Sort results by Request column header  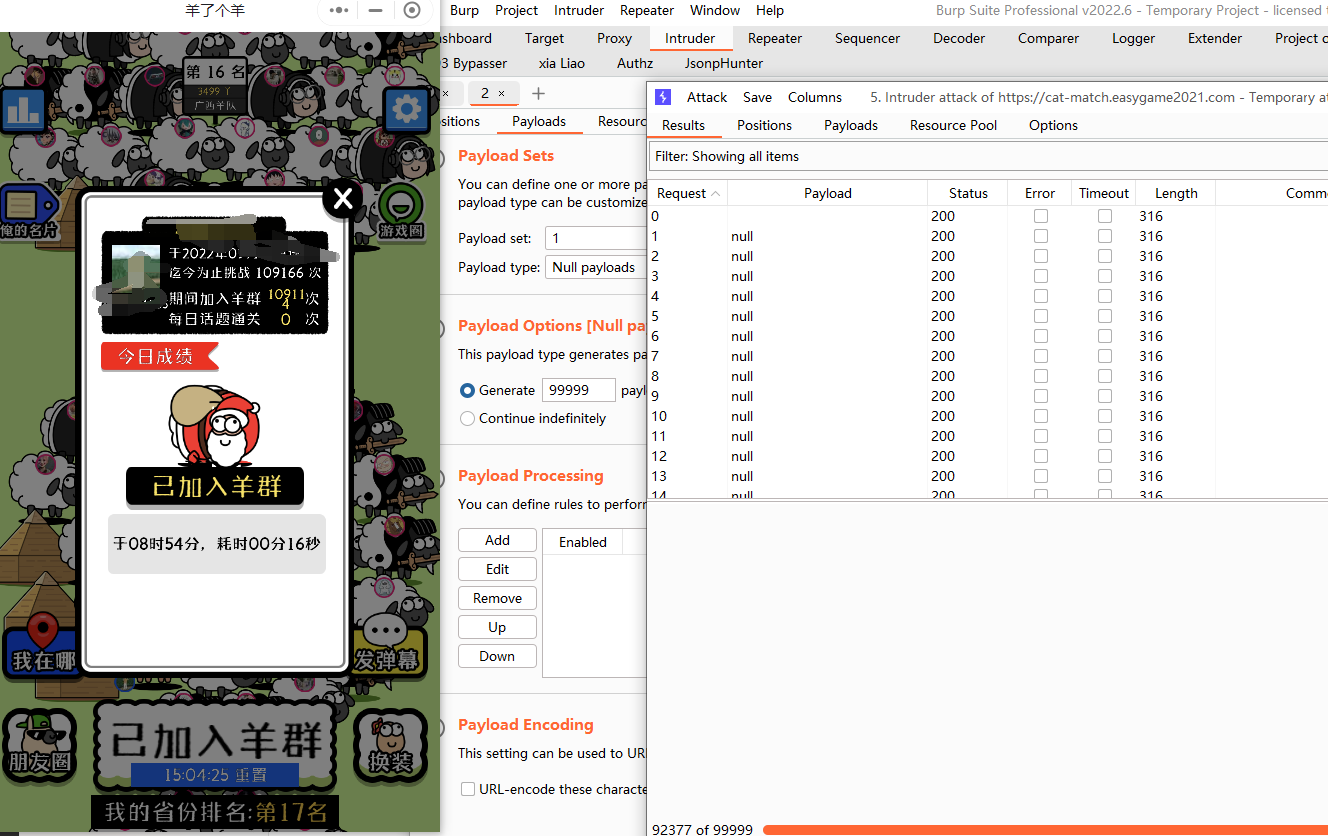click(687, 193)
